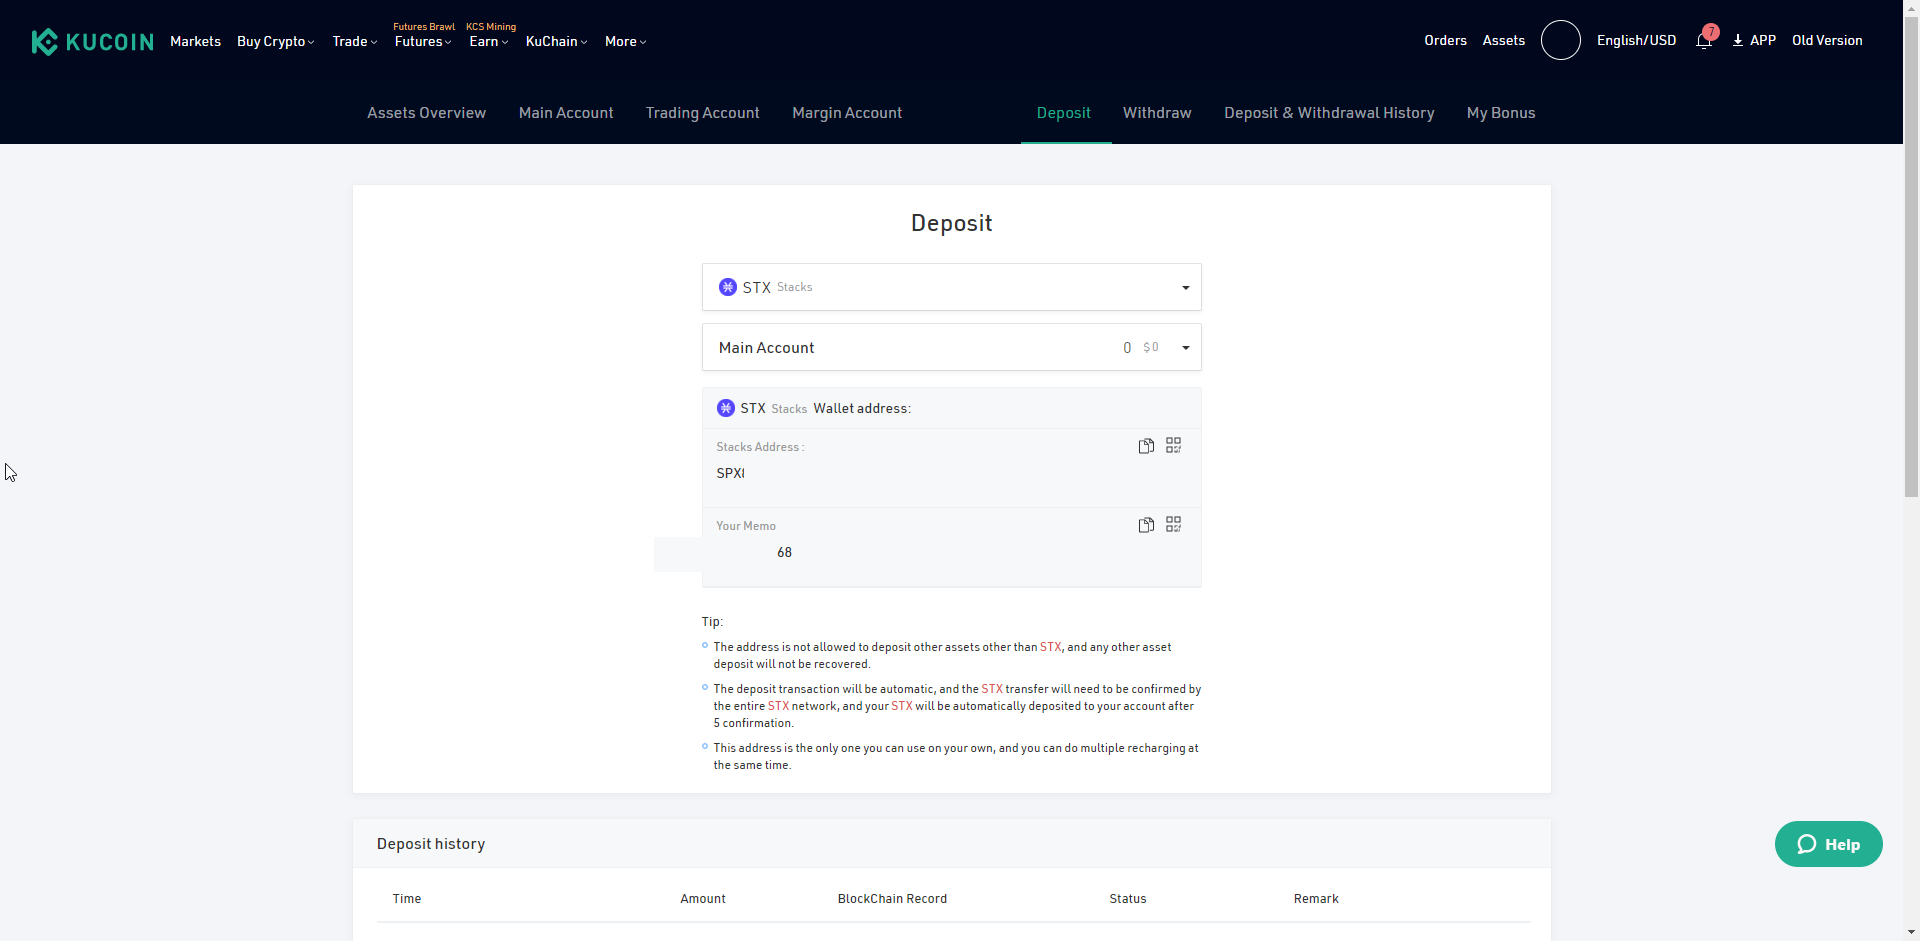Click the user profile avatar circle

[1560, 40]
